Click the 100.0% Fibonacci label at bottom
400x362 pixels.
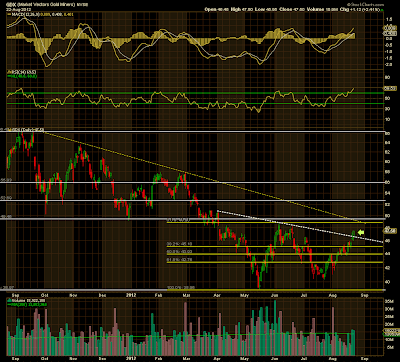tap(177, 287)
